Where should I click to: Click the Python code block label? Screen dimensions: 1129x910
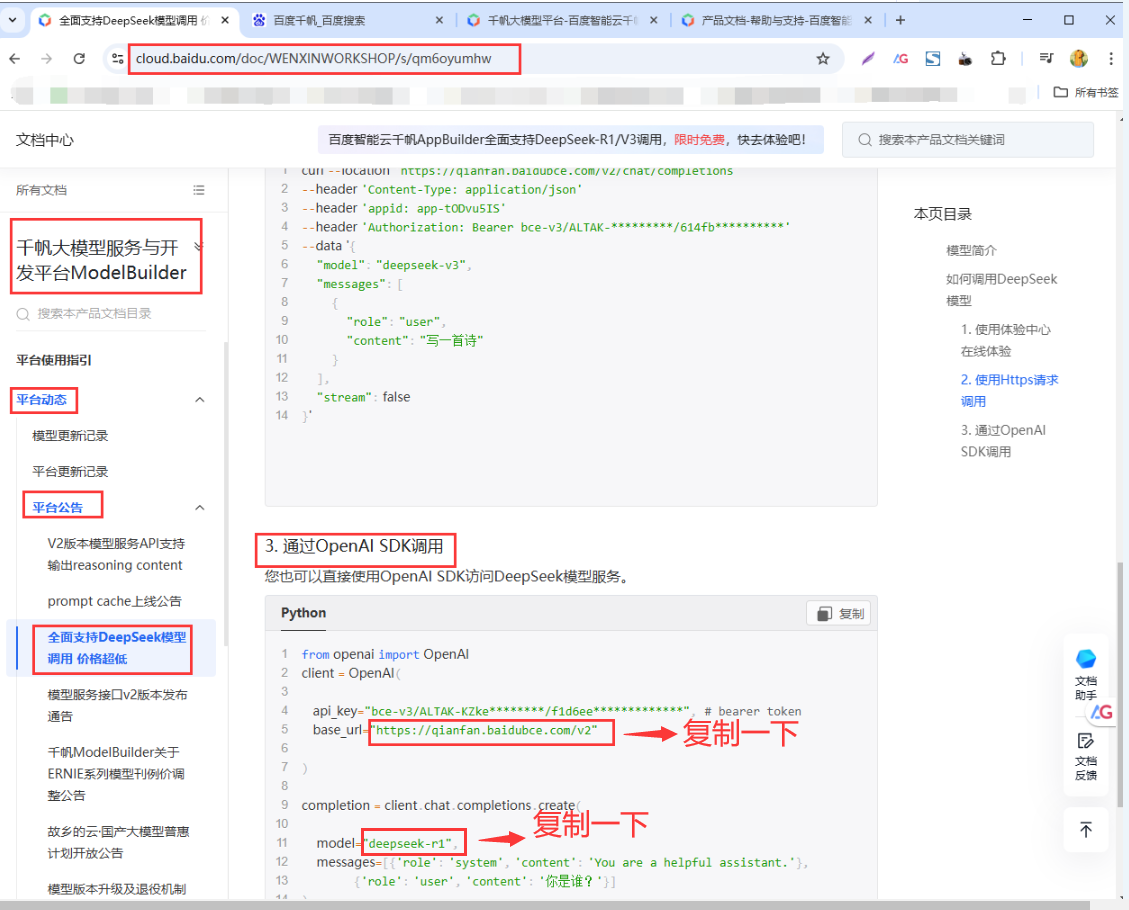[303, 613]
